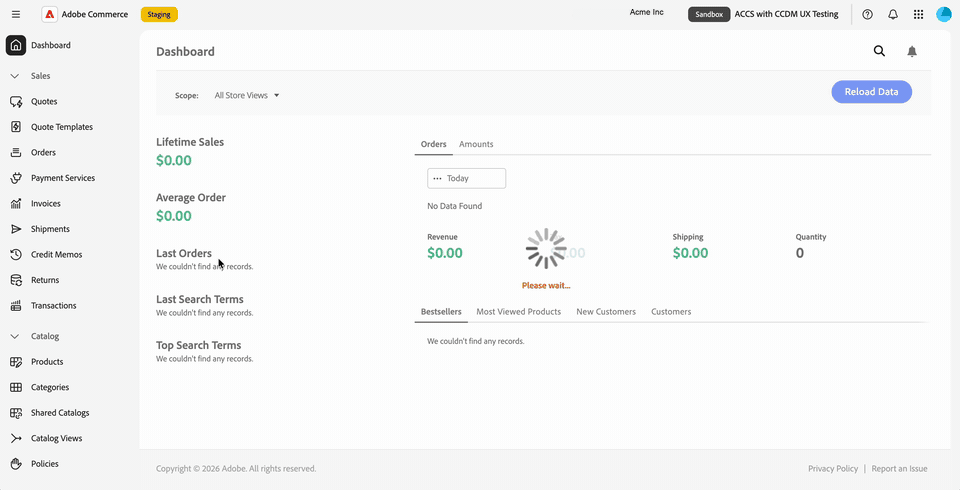Image resolution: width=960 pixels, height=490 pixels.
Task: Click the Average Order heading
Action: click(191, 198)
